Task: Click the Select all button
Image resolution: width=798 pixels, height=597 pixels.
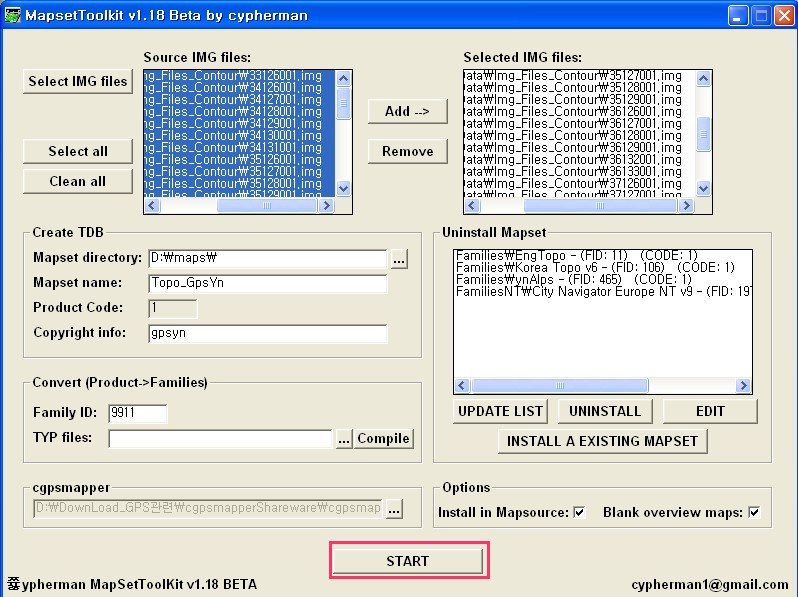Action: click(78, 151)
